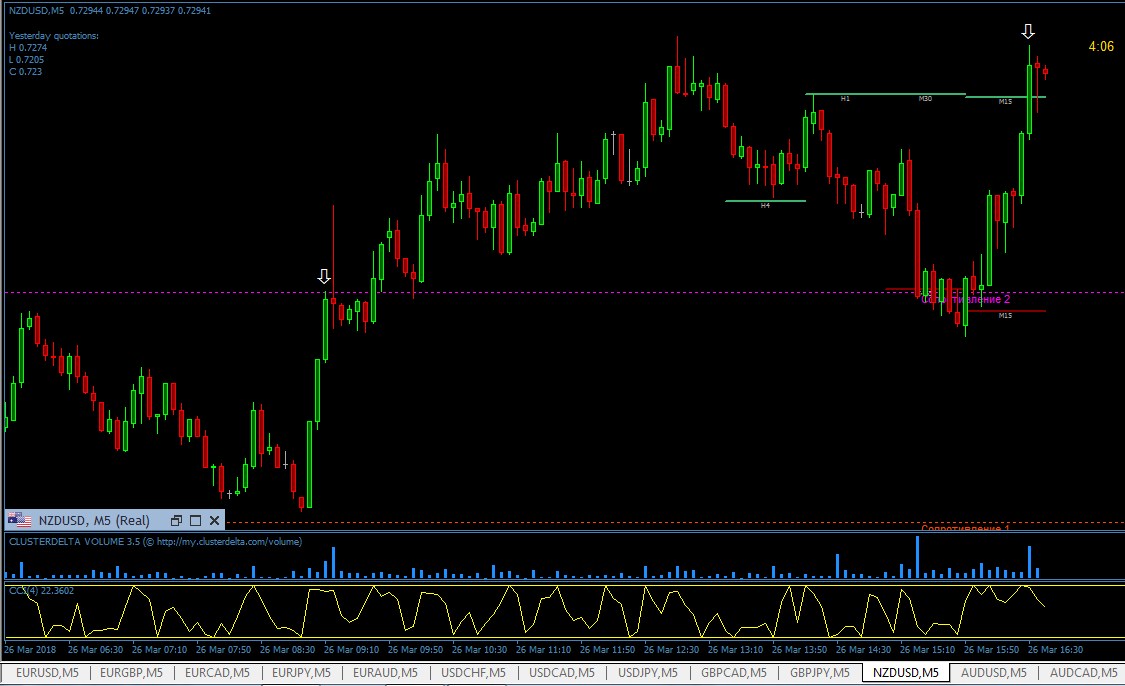Click the '26 Mar 13:10' time axis label

735,649
